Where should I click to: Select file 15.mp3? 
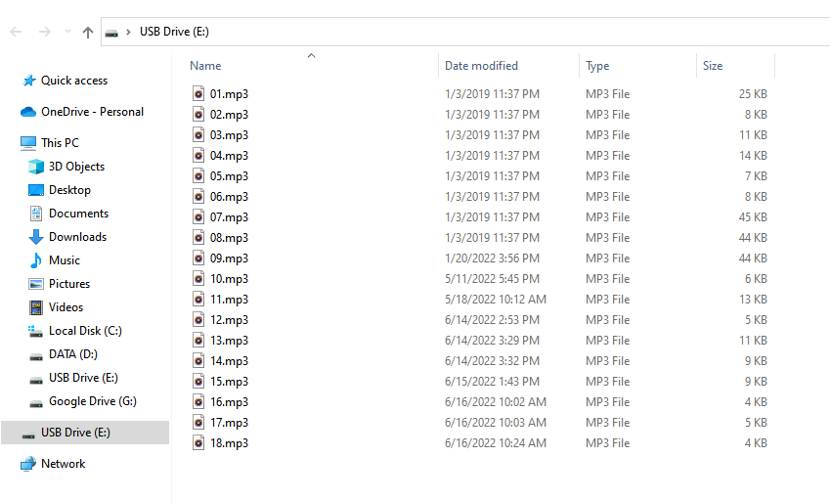coord(228,382)
